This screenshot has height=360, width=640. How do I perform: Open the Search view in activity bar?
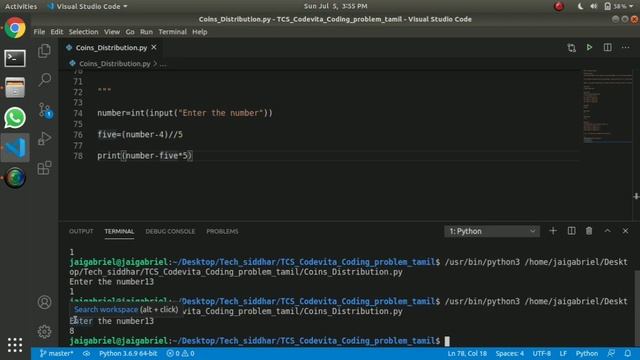[44, 80]
